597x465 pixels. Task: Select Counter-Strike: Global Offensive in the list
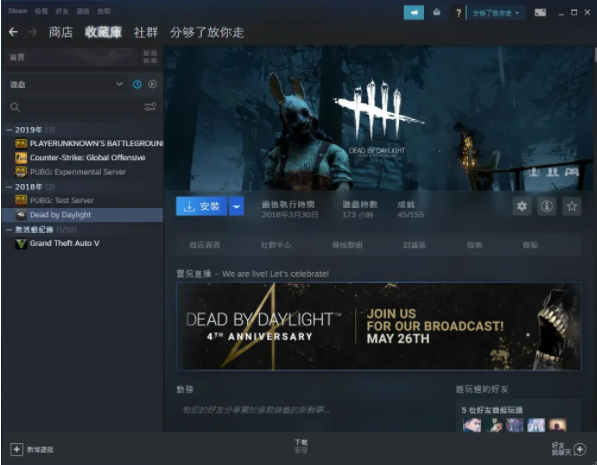88,158
